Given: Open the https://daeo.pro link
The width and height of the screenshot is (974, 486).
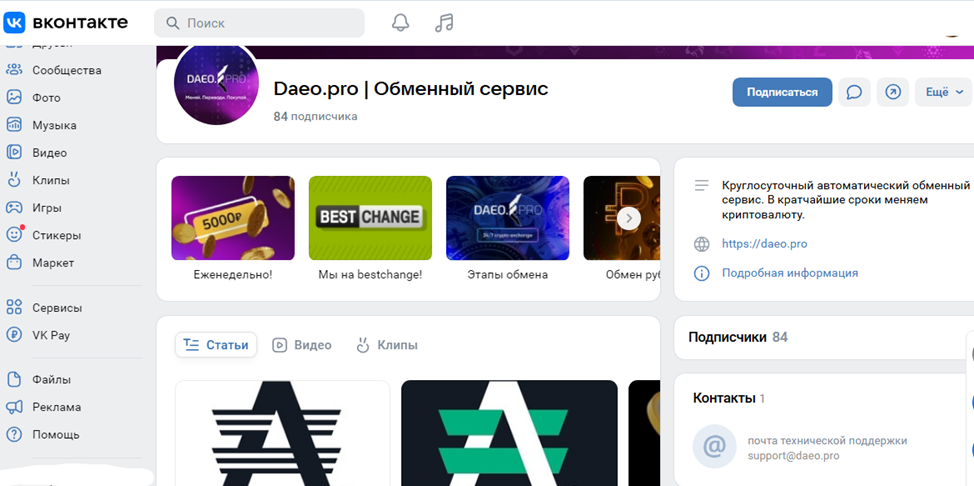Looking at the screenshot, I should click(765, 244).
